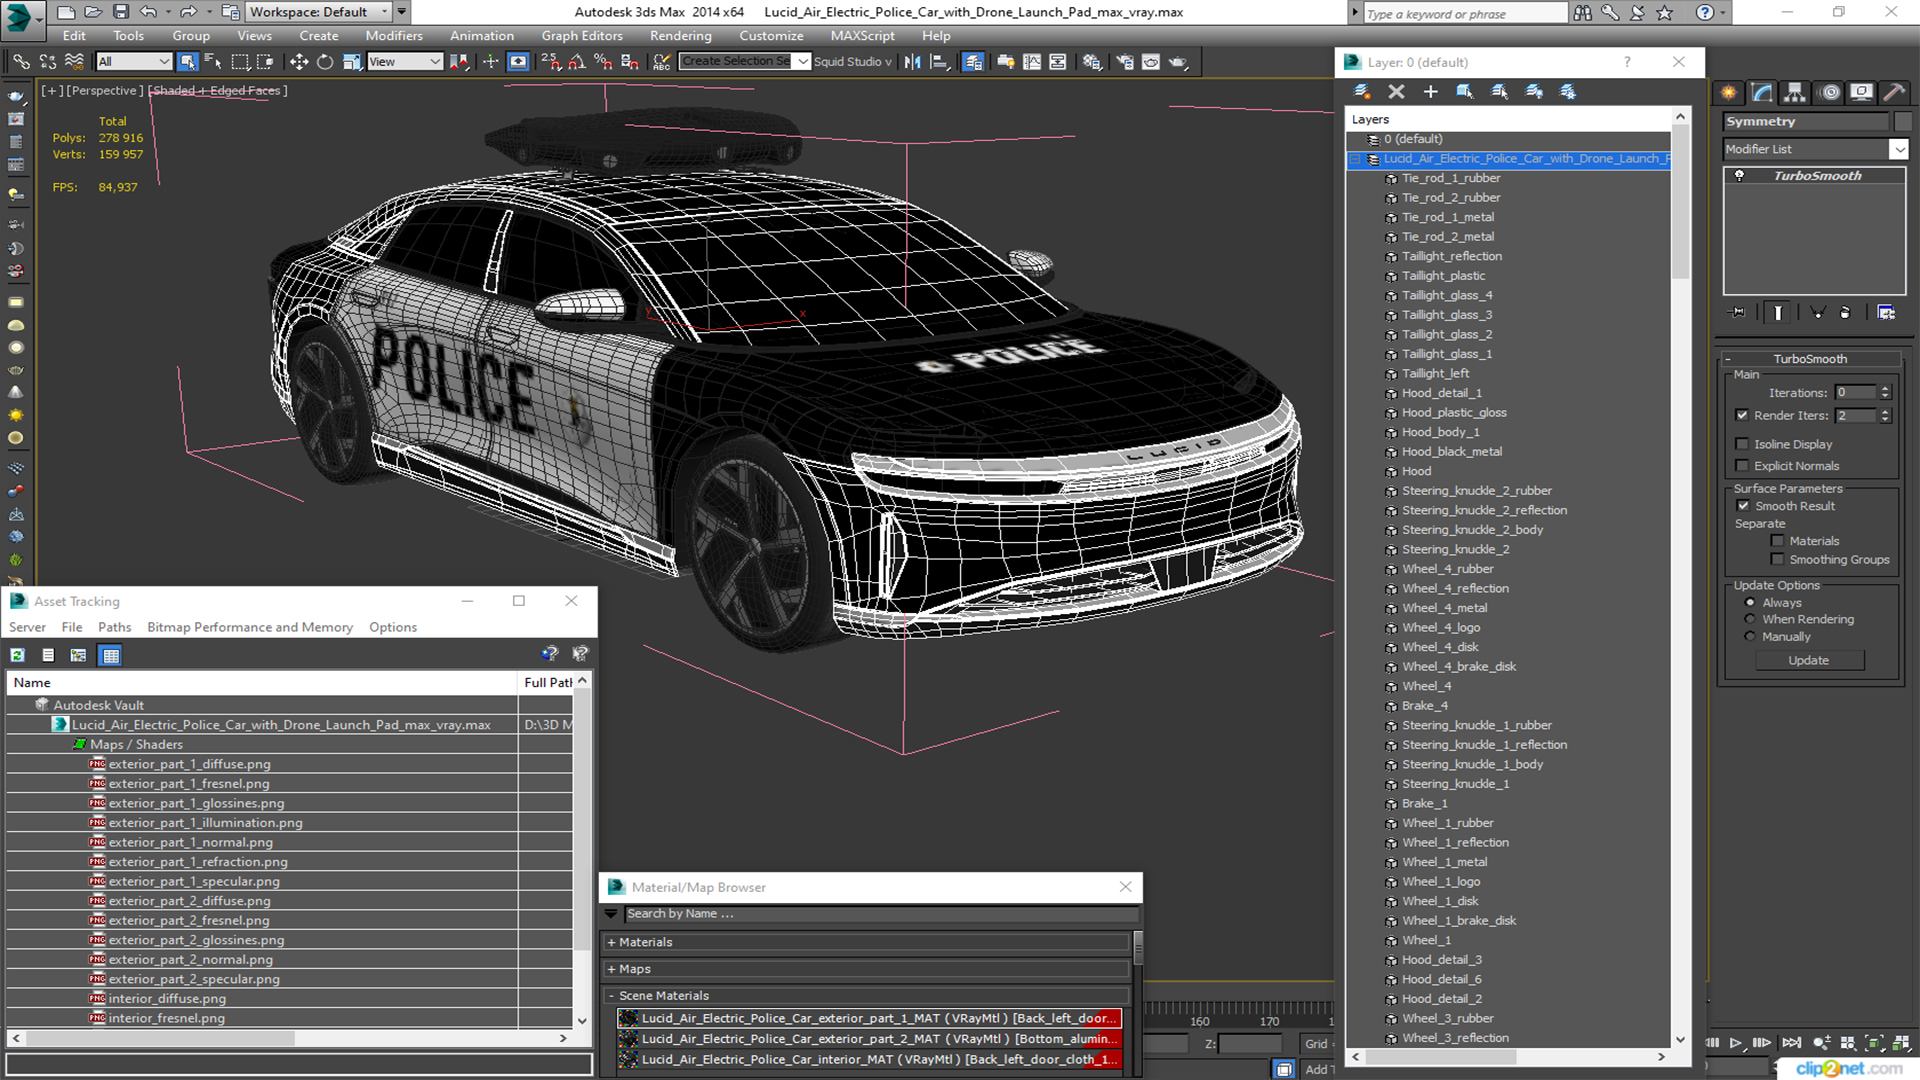Select the TurboSmooth modifier in the stack
The height and width of the screenshot is (1080, 1920).
point(1817,176)
